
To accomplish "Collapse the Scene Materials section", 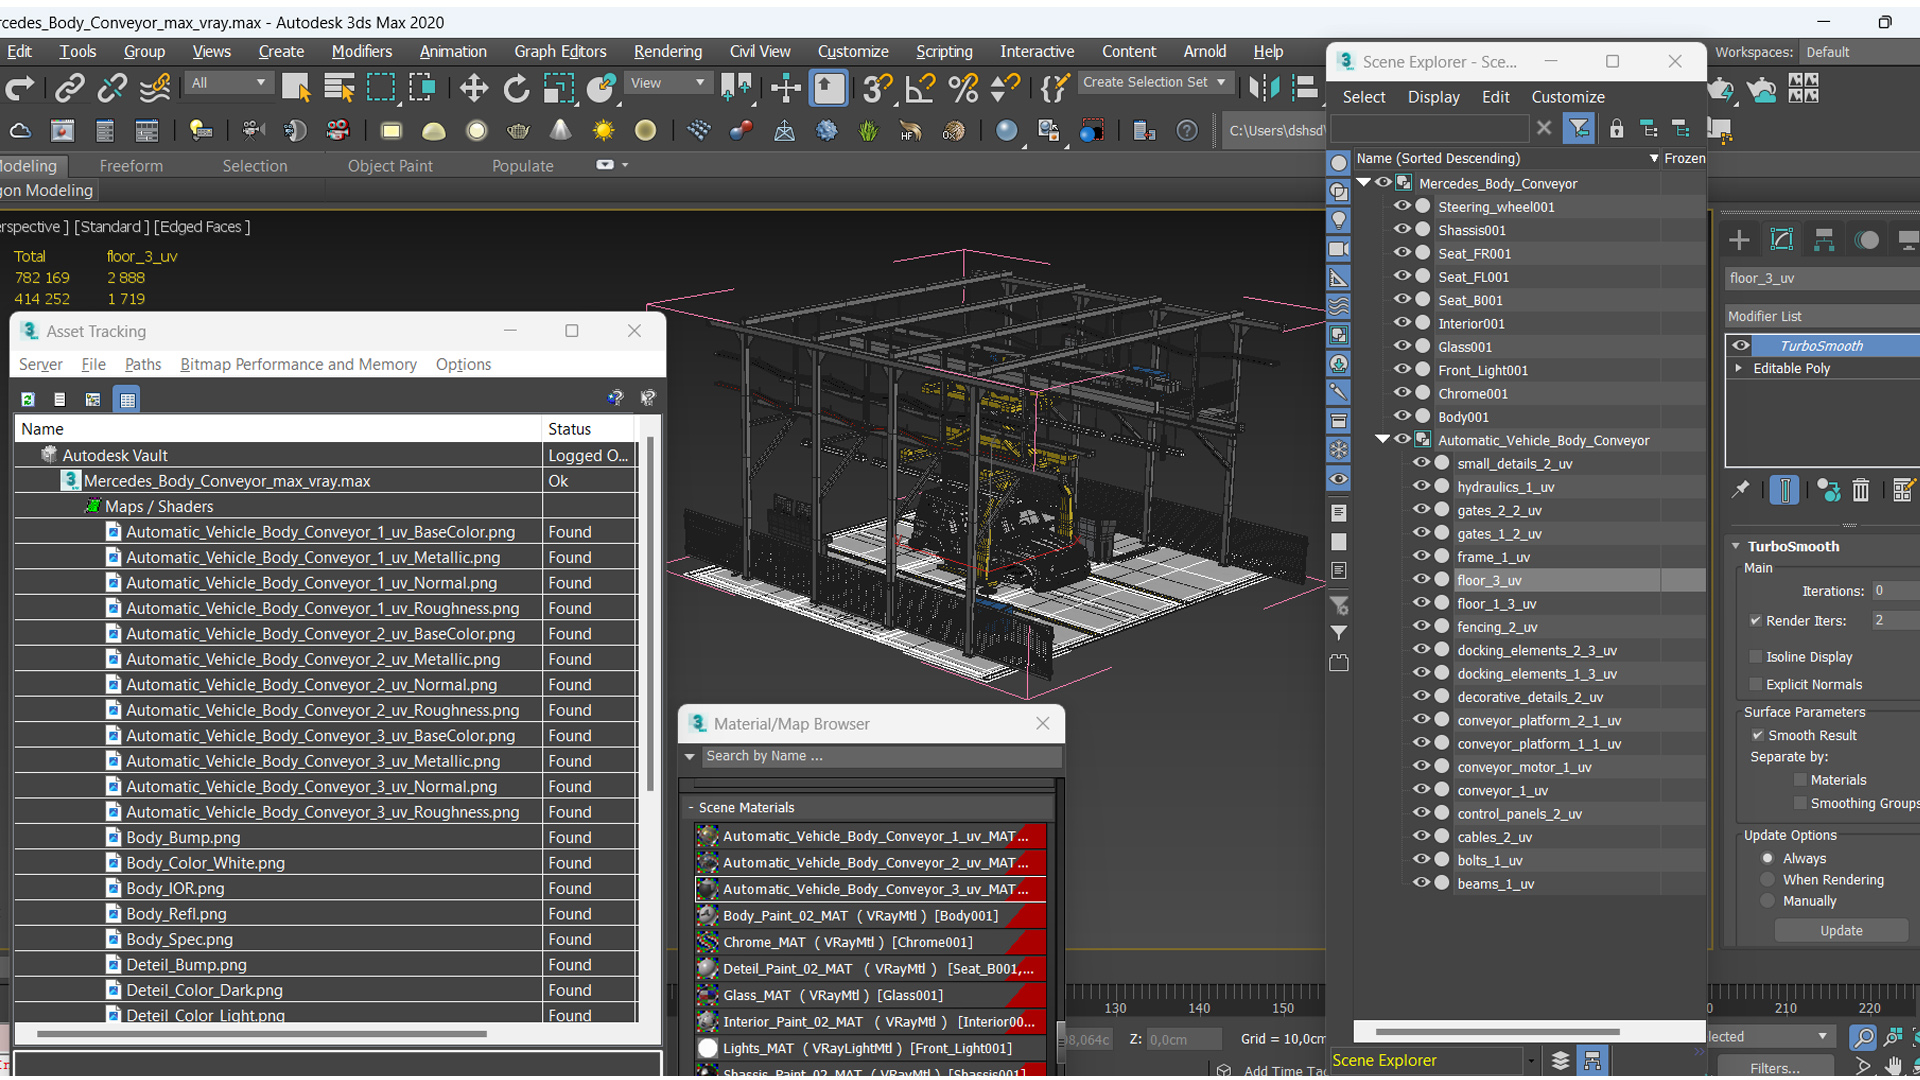I will [691, 807].
